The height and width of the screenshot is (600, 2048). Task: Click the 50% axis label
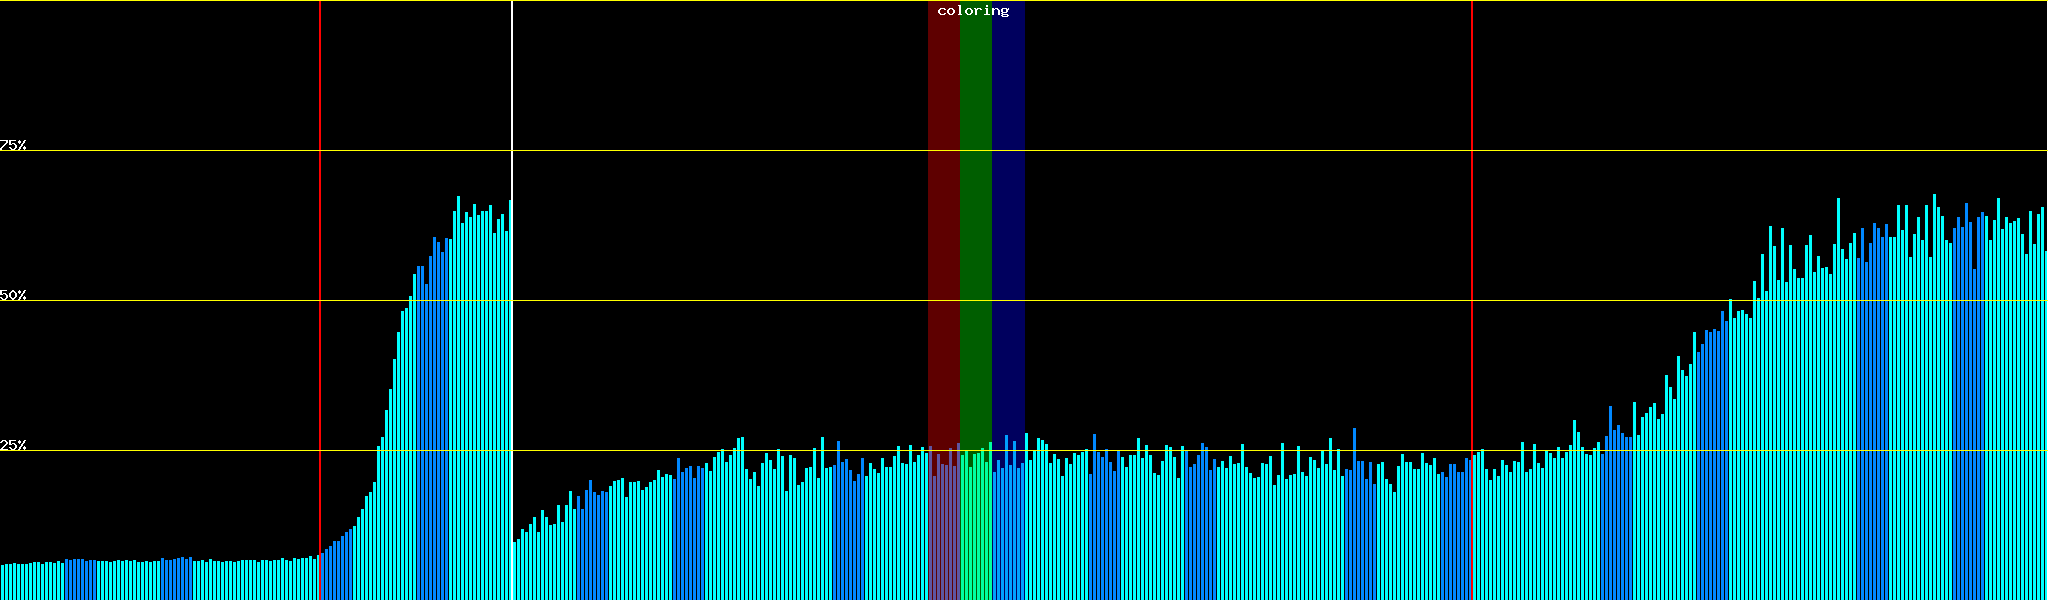[13, 296]
